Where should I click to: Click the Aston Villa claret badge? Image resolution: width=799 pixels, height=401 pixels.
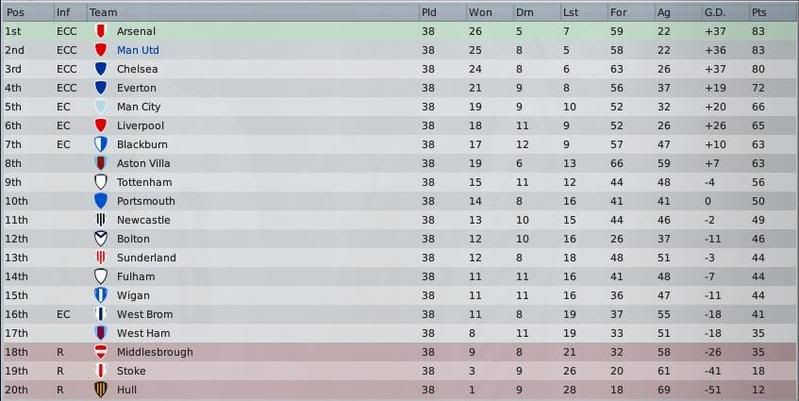point(101,163)
